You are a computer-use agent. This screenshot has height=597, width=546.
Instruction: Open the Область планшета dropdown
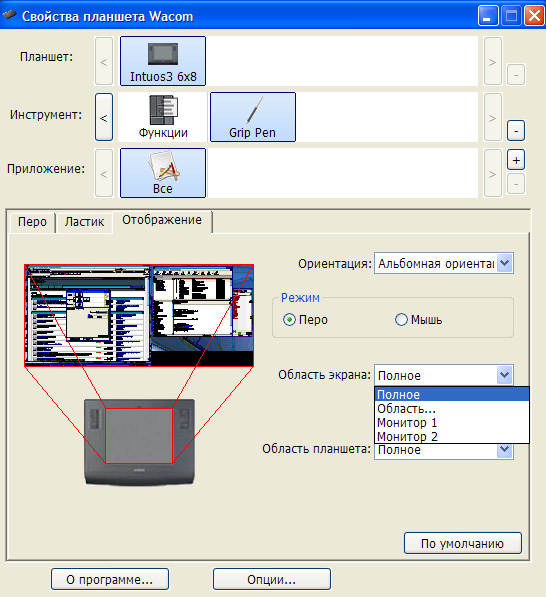444,450
